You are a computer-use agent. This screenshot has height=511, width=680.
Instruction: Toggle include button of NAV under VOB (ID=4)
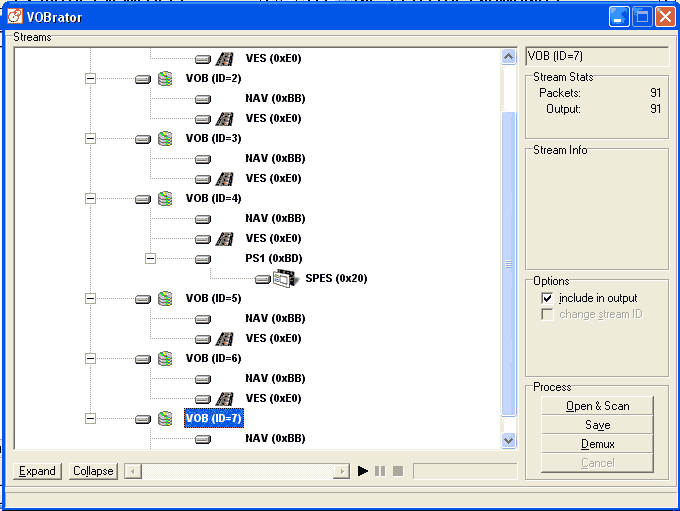(203, 219)
